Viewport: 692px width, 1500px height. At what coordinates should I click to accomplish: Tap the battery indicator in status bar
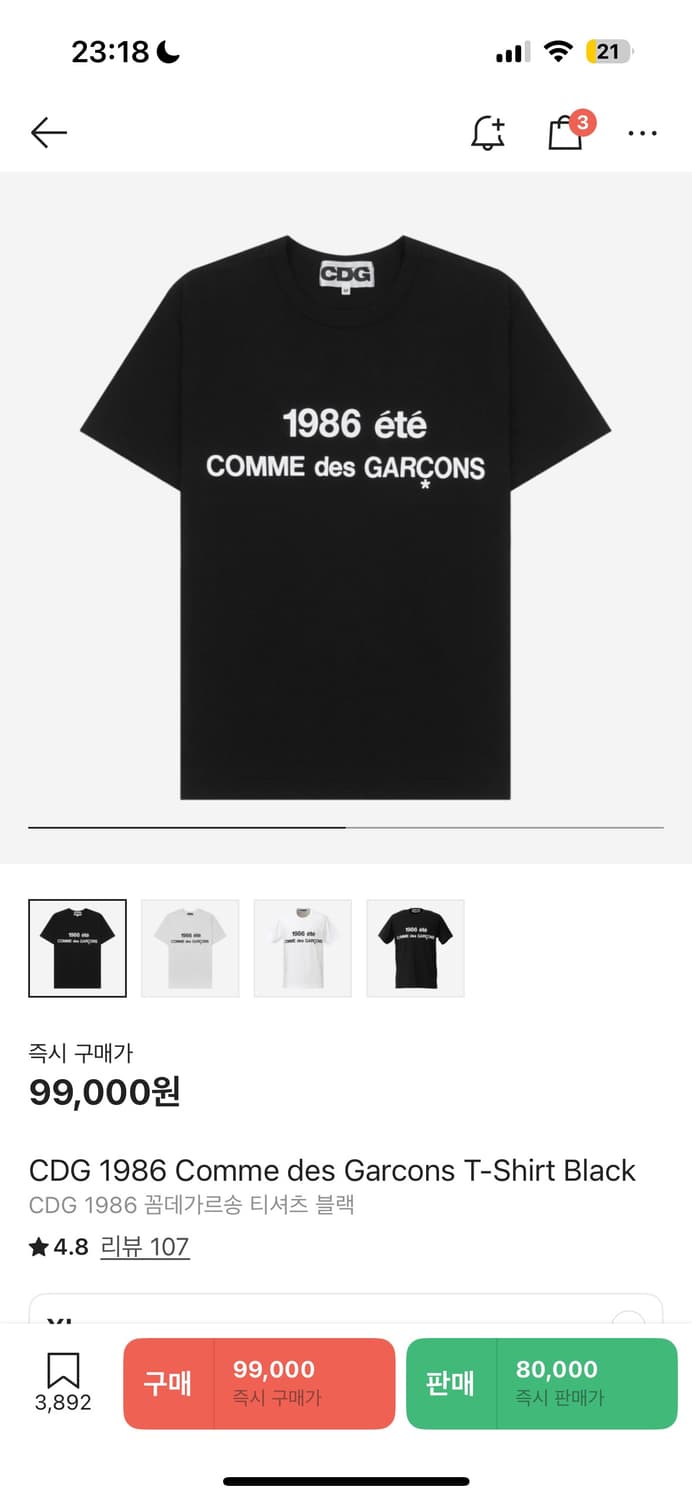[609, 52]
